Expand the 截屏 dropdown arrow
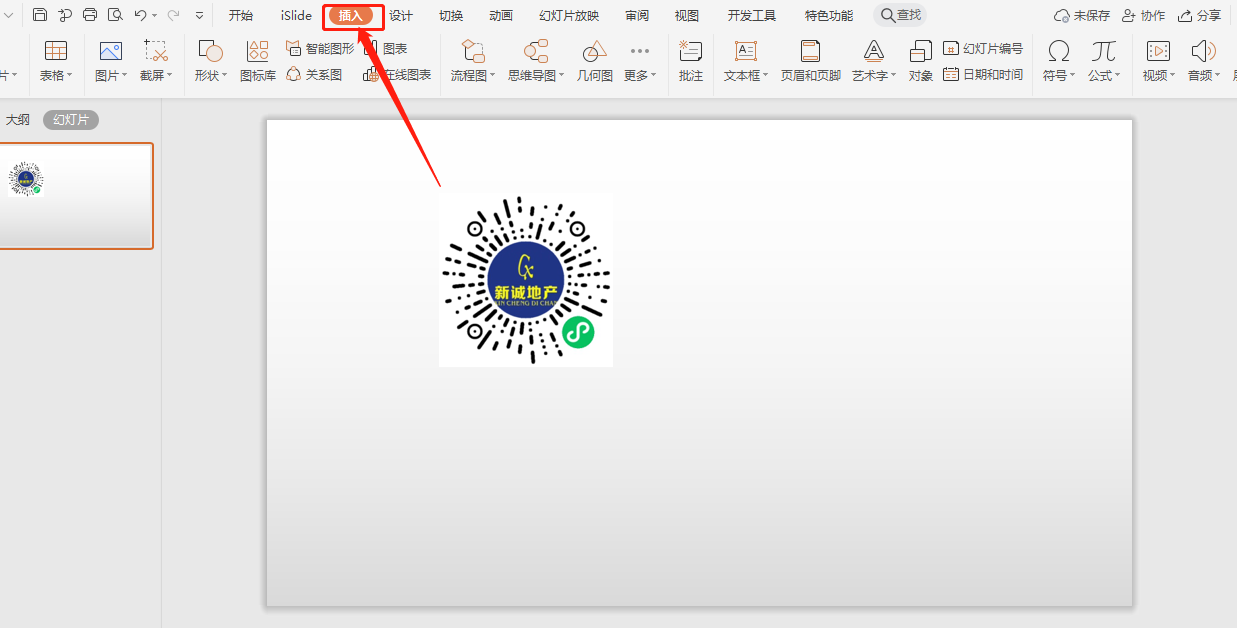This screenshot has height=628, width=1237. [170, 76]
